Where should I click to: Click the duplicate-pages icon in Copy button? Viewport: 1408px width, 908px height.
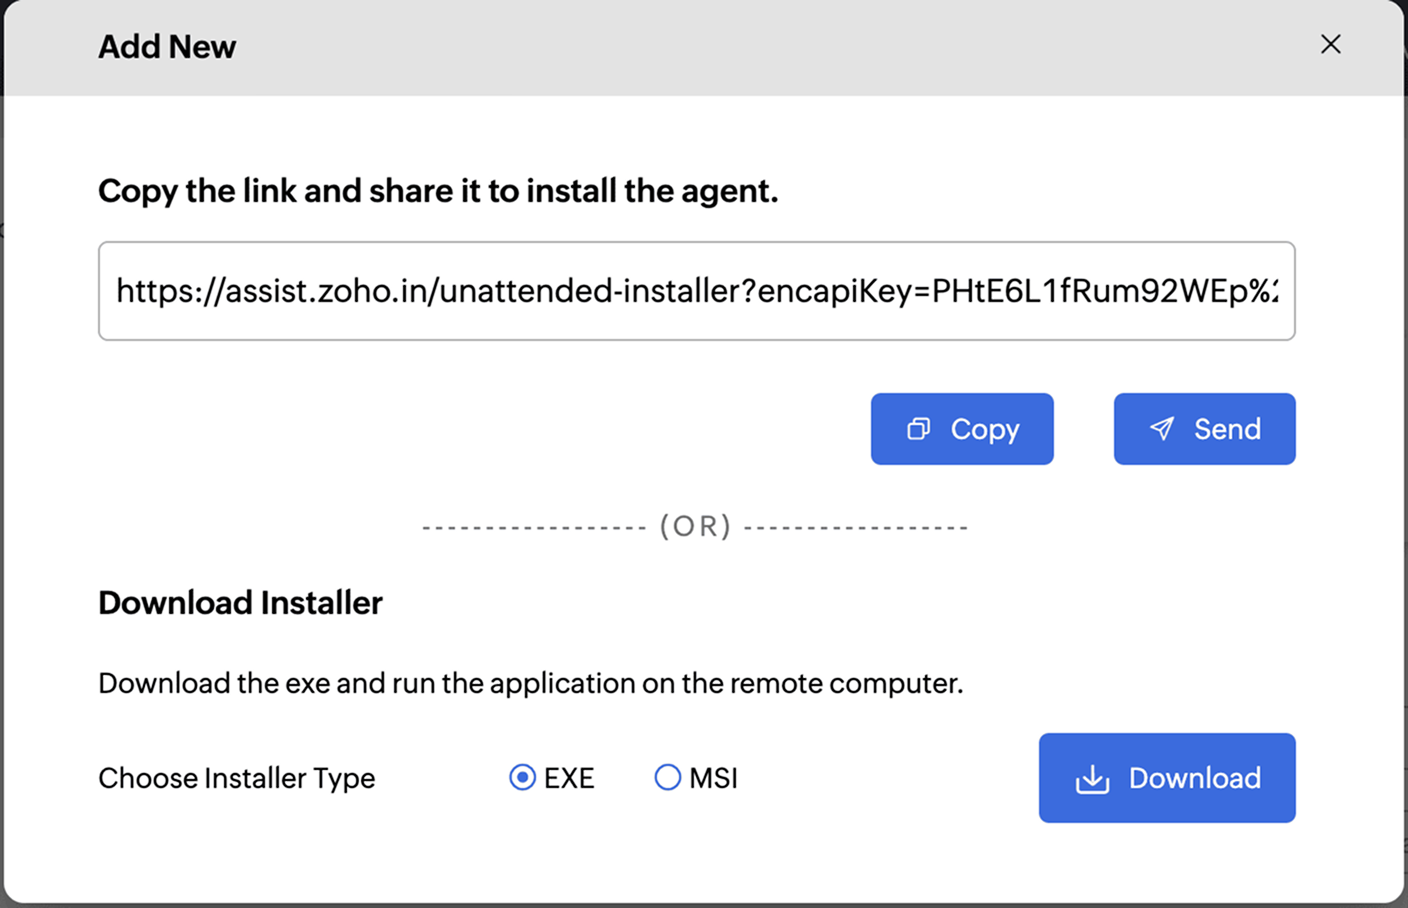[x=918, y=429]
